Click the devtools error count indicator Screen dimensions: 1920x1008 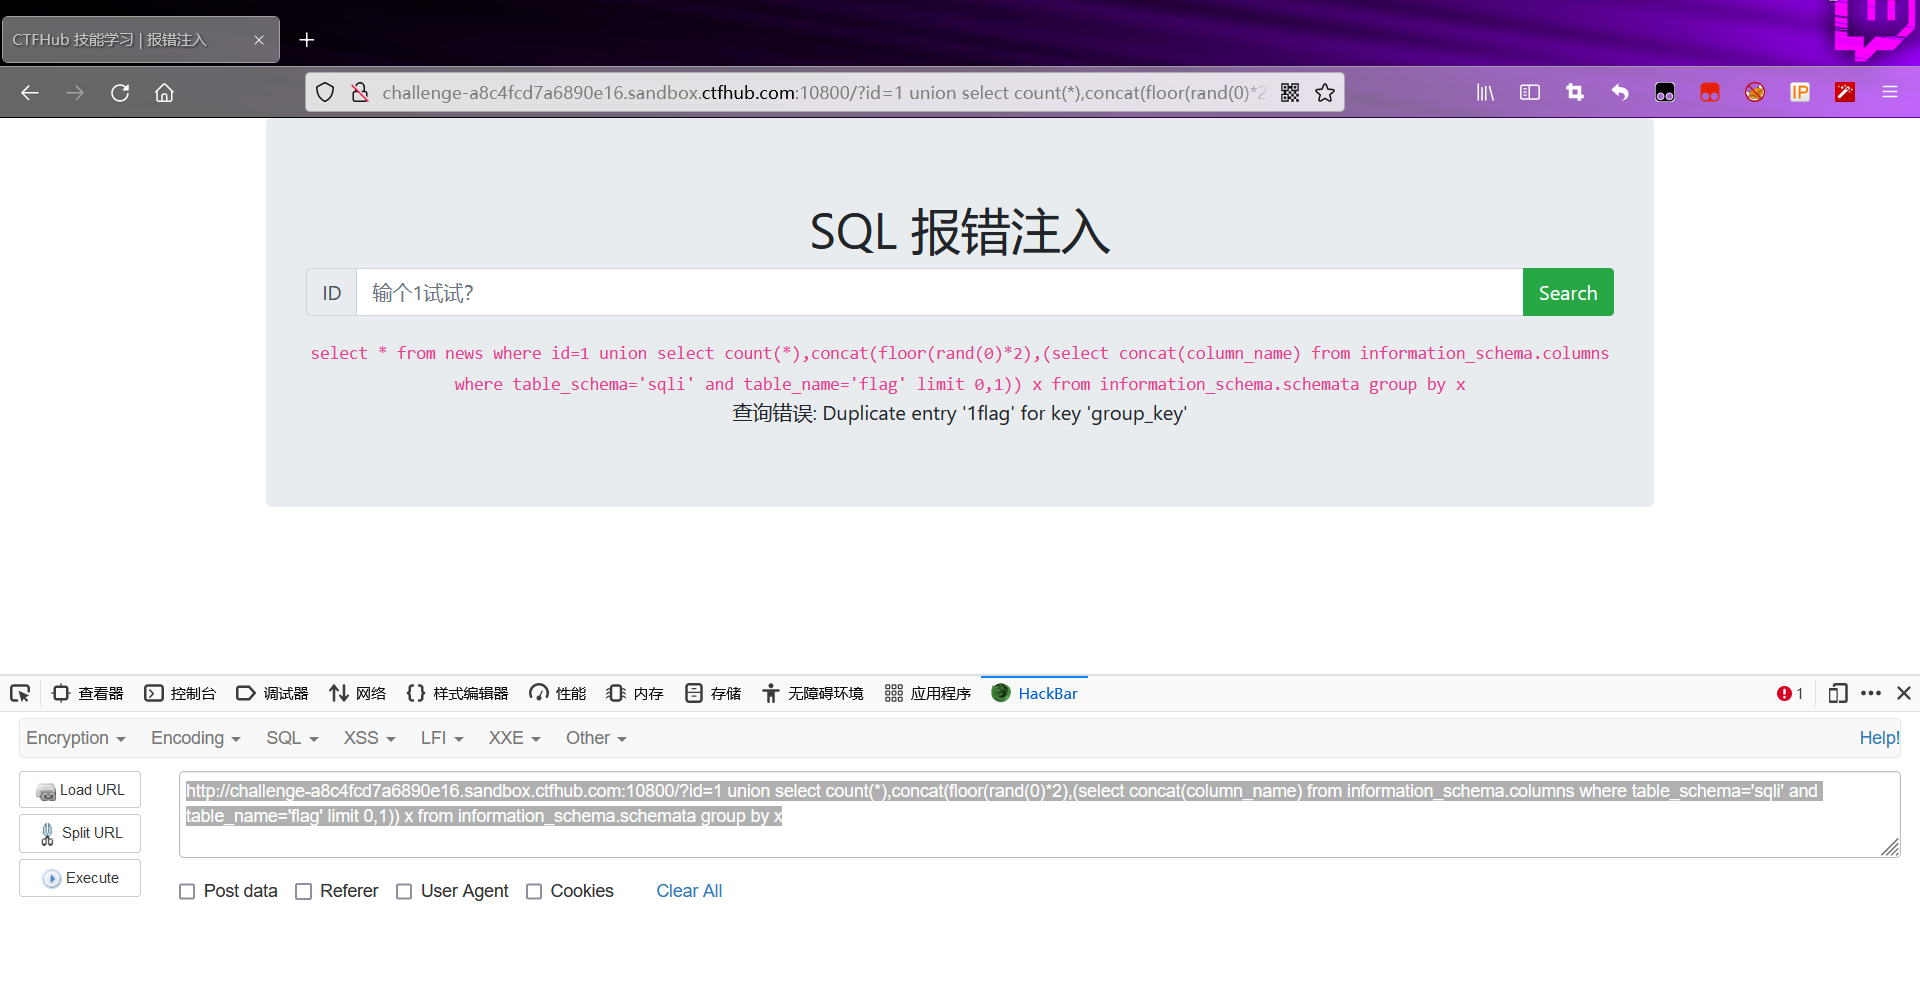coord(1790,693)
